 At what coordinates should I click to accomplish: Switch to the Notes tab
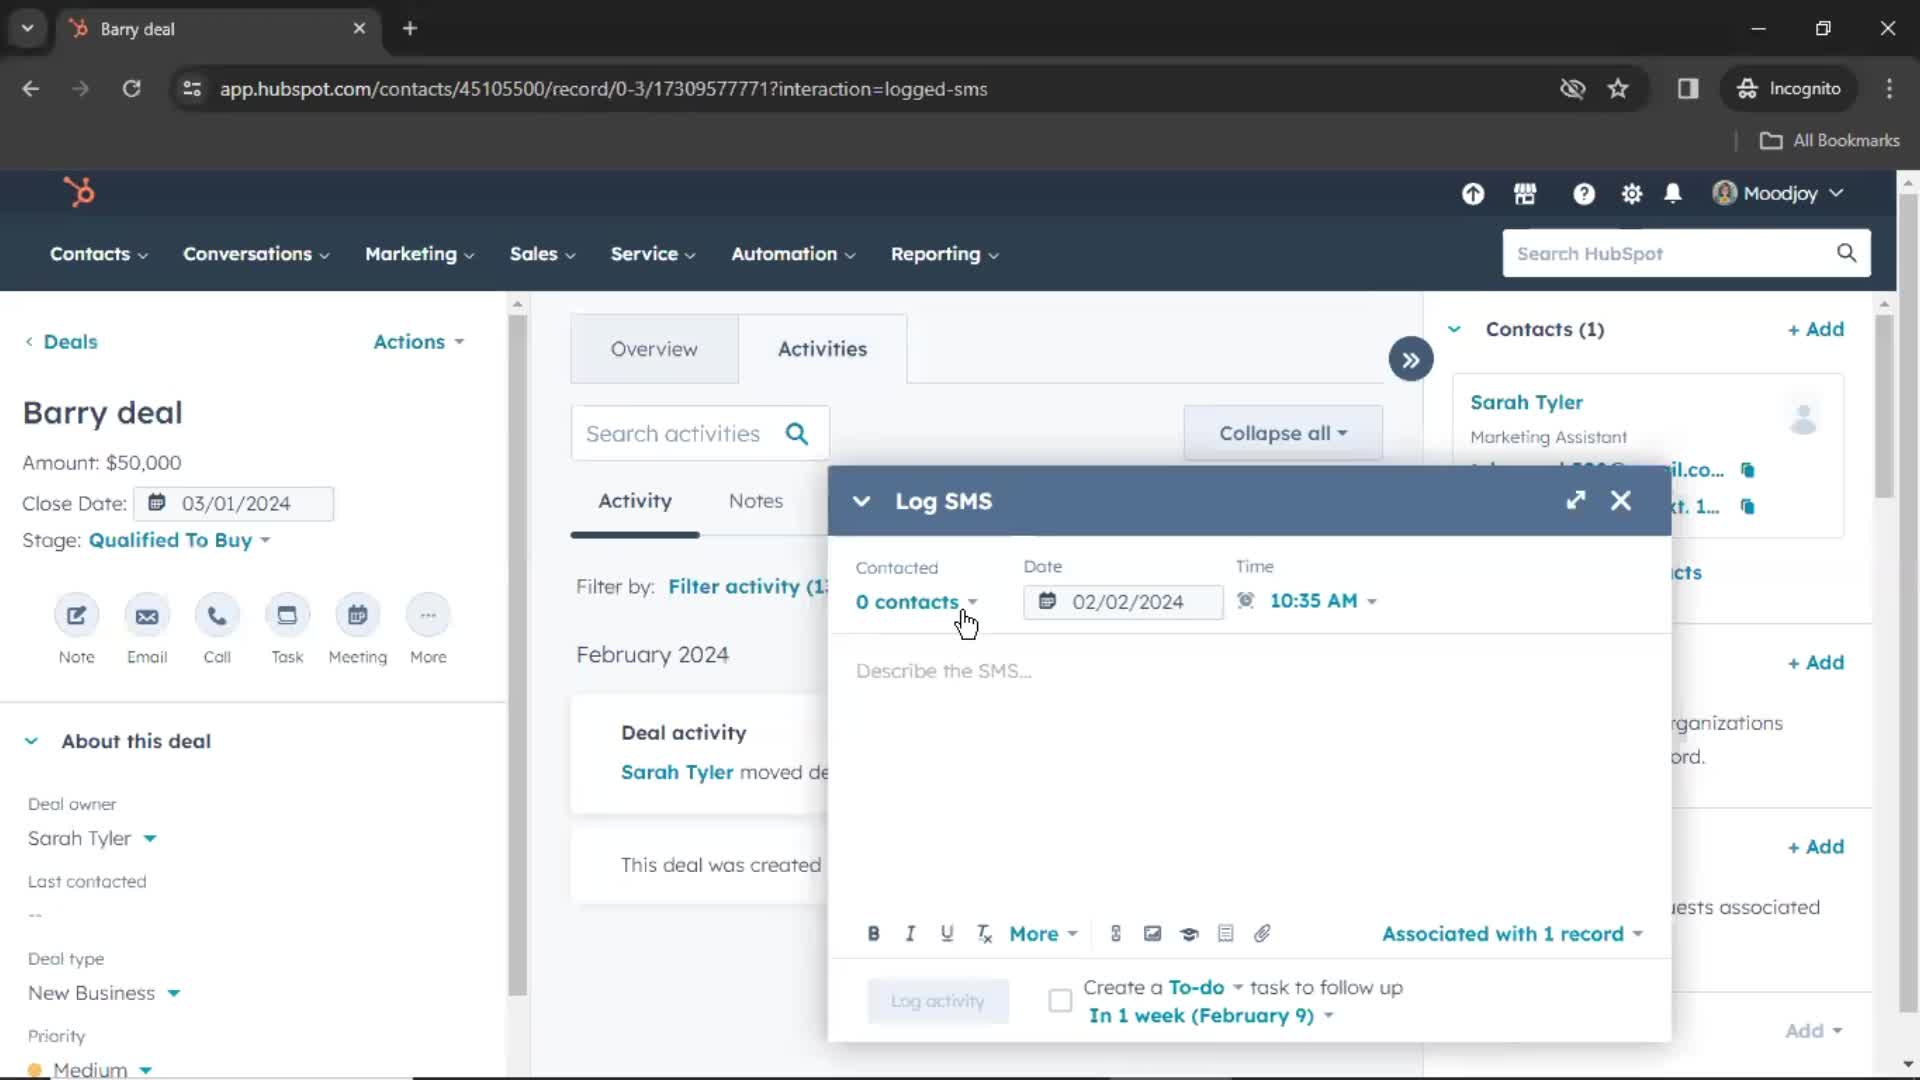756,500
